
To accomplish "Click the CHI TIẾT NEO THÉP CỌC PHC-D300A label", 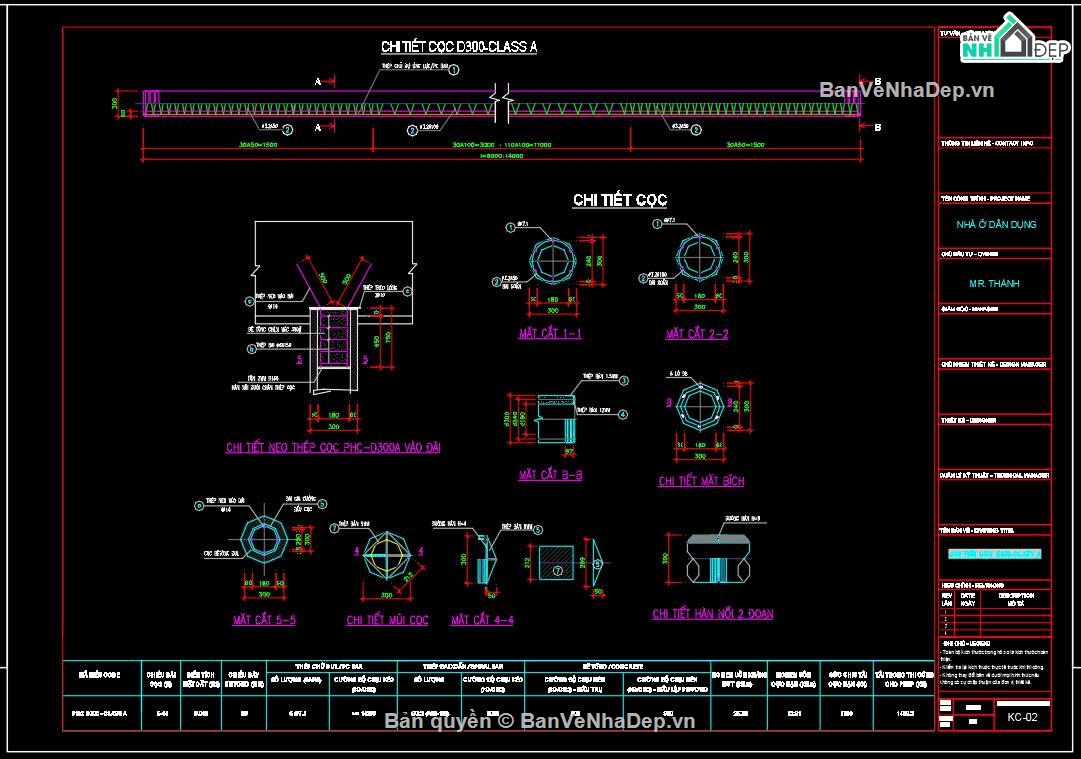I will tap(333, 448).
